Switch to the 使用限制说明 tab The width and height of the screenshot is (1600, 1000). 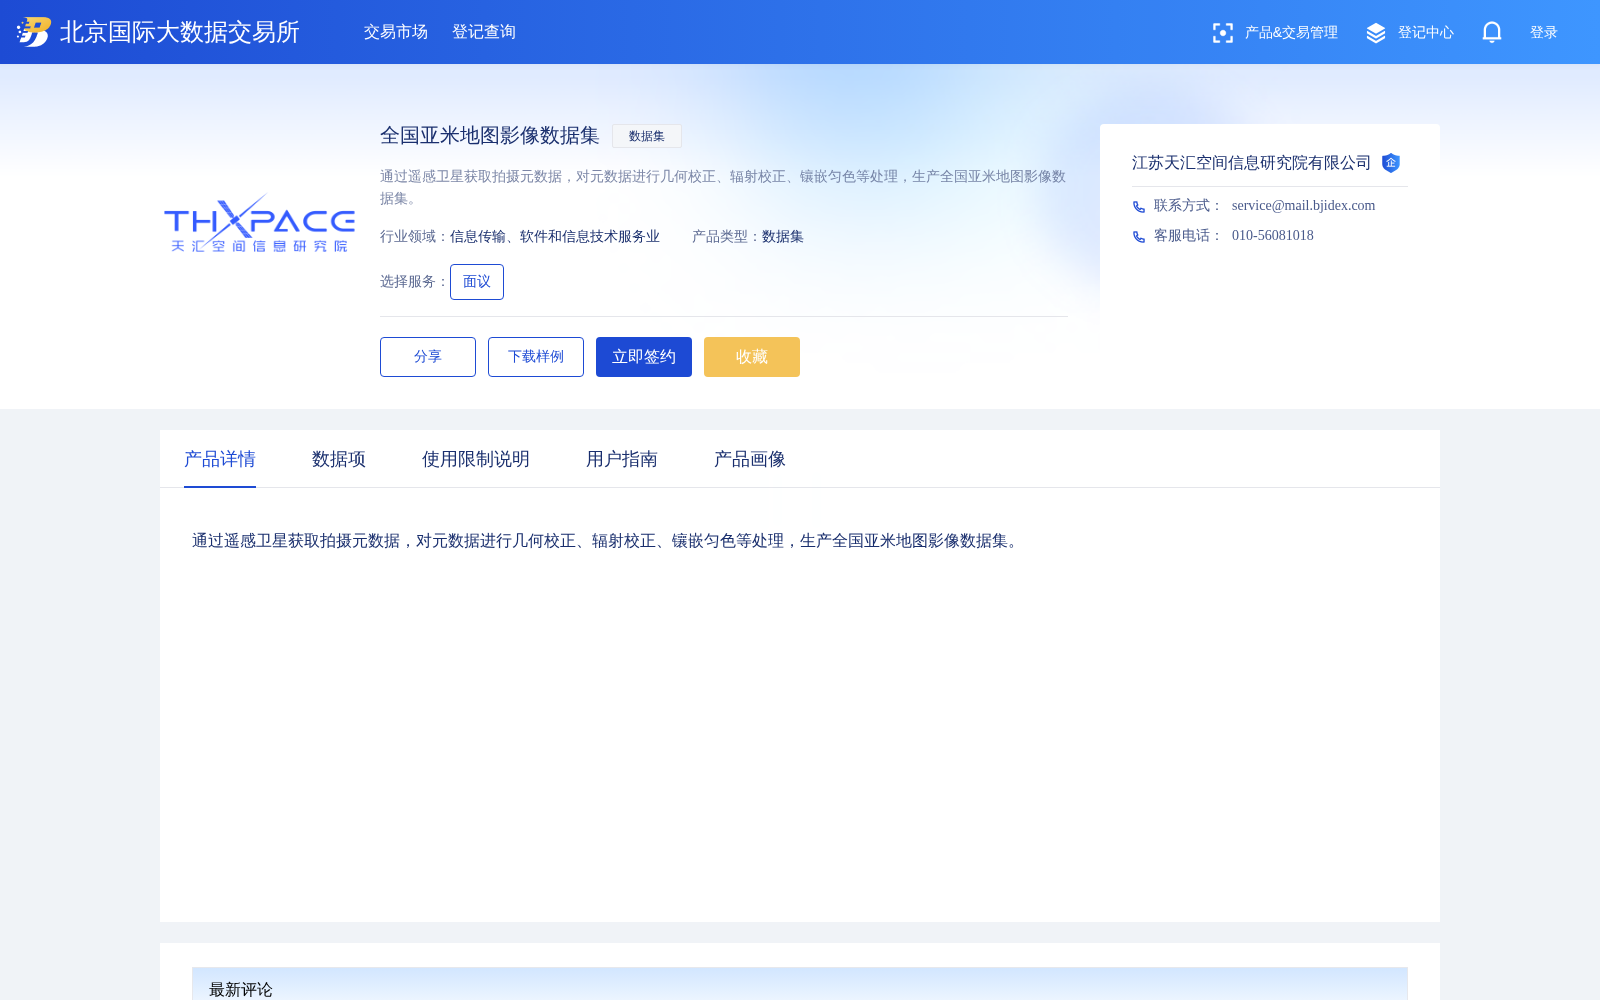(x=476, y=459)
